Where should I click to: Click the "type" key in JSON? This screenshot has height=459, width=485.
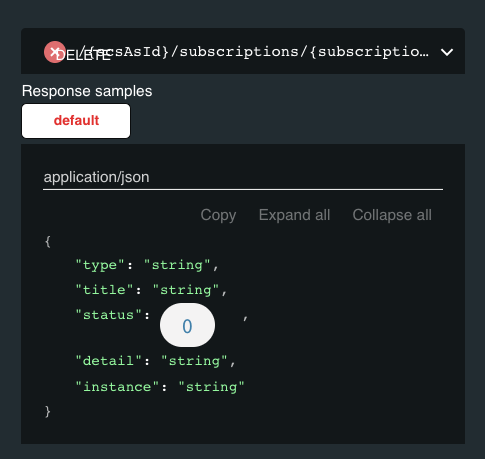pyautogui.click(x=100, y=265)
